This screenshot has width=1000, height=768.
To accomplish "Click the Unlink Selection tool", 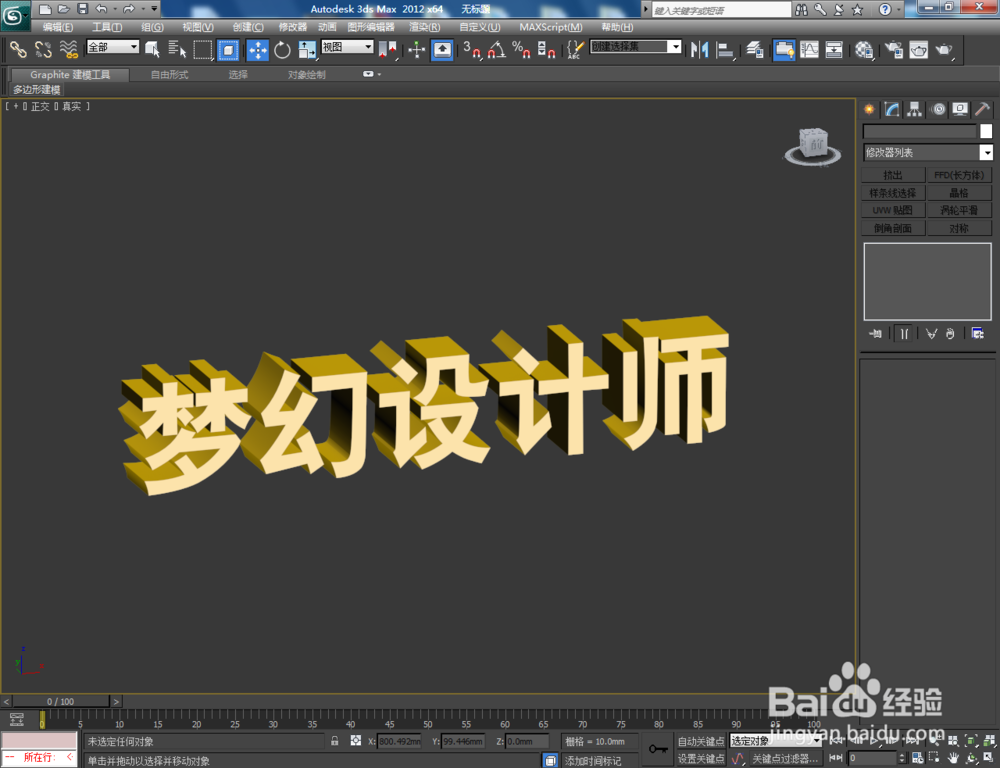I will [x=43, y=49].
